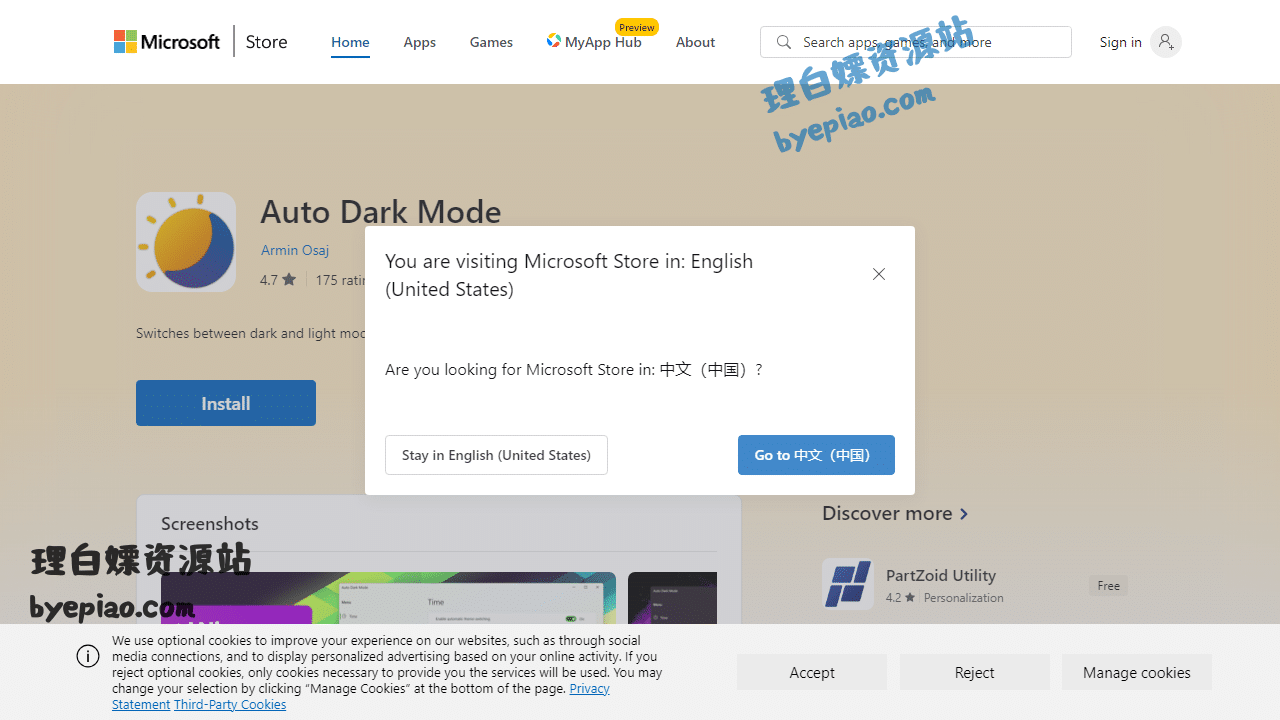1280x720 pixels.
Task: Click the Auto Dark Mode title
Action: [381, 212]
